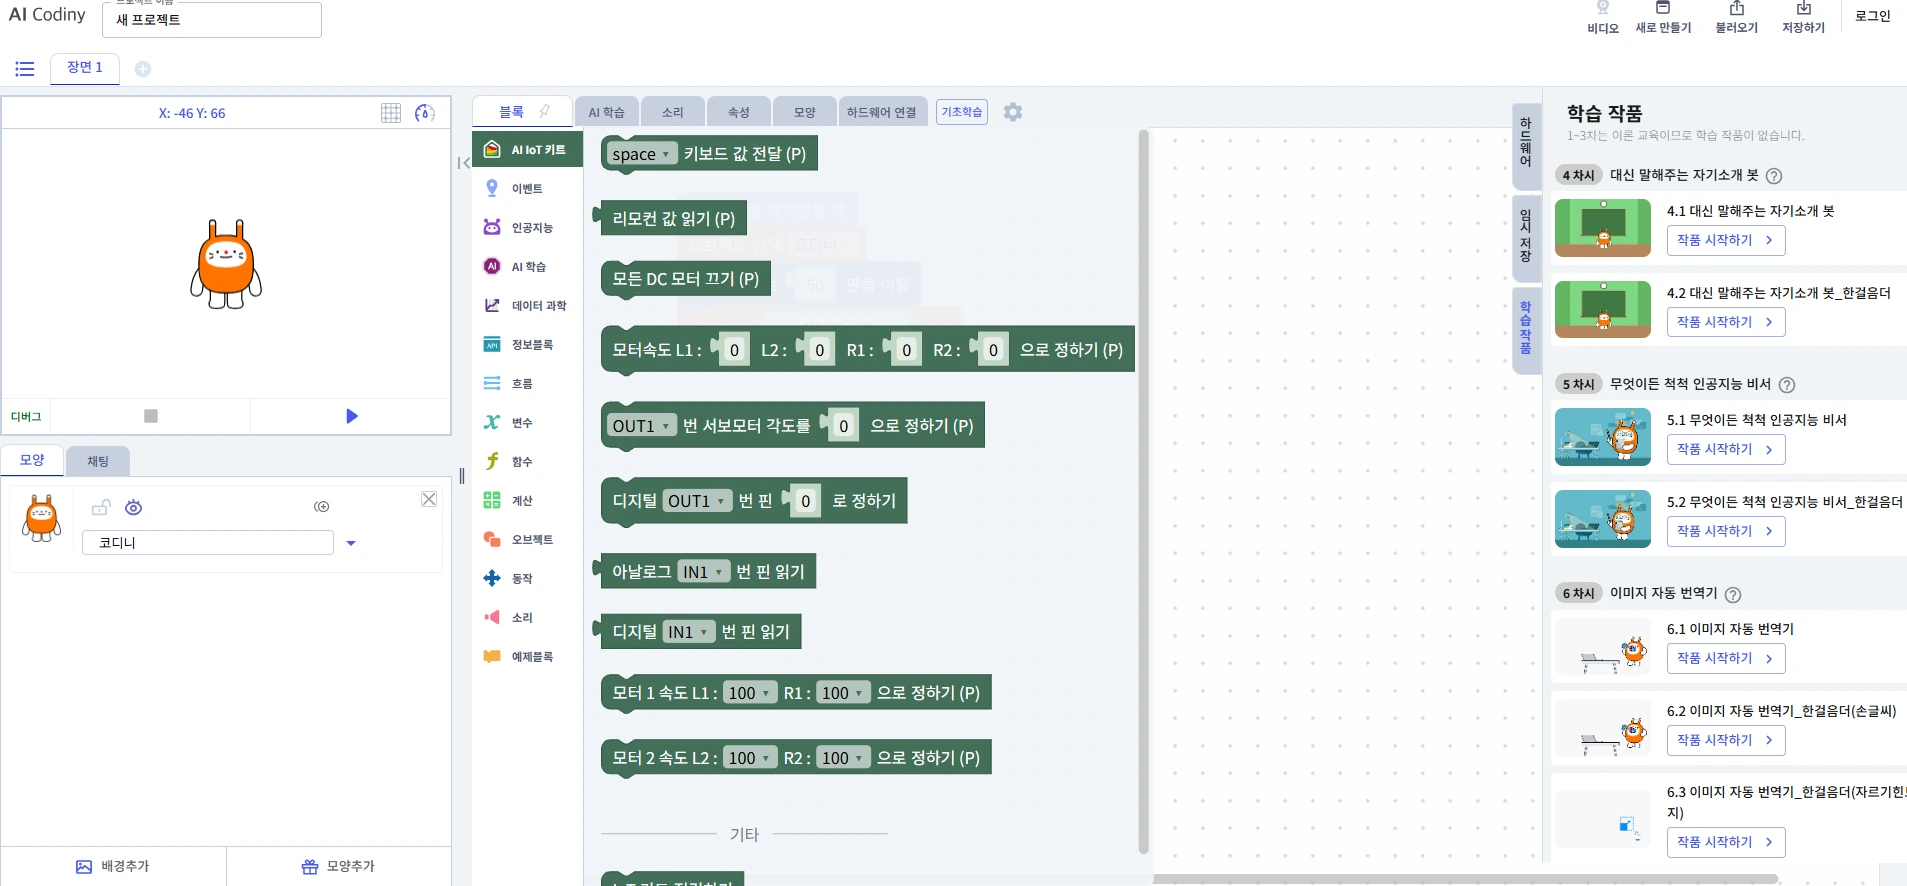Click the block palette vertical scrollbar

(1144, 490)
